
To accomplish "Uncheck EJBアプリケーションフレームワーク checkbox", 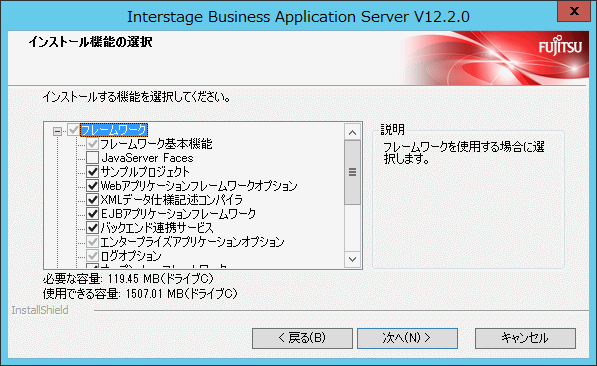I will [92, 214].
